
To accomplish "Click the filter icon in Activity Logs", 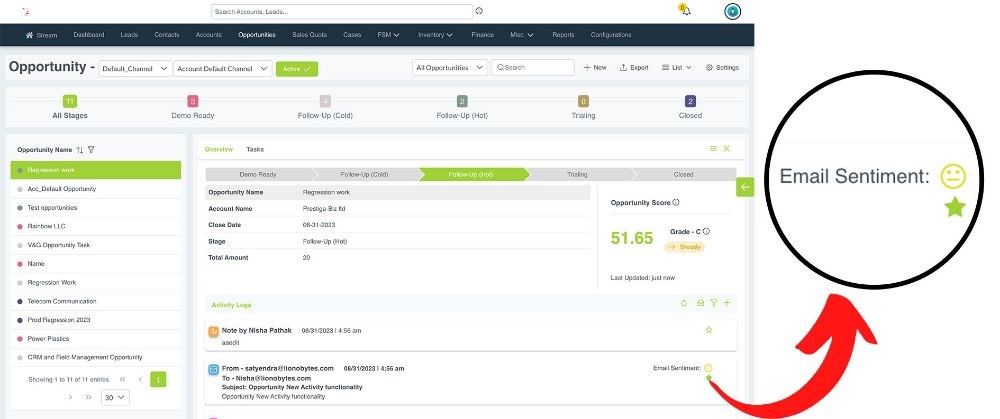I will click(713, 303).
